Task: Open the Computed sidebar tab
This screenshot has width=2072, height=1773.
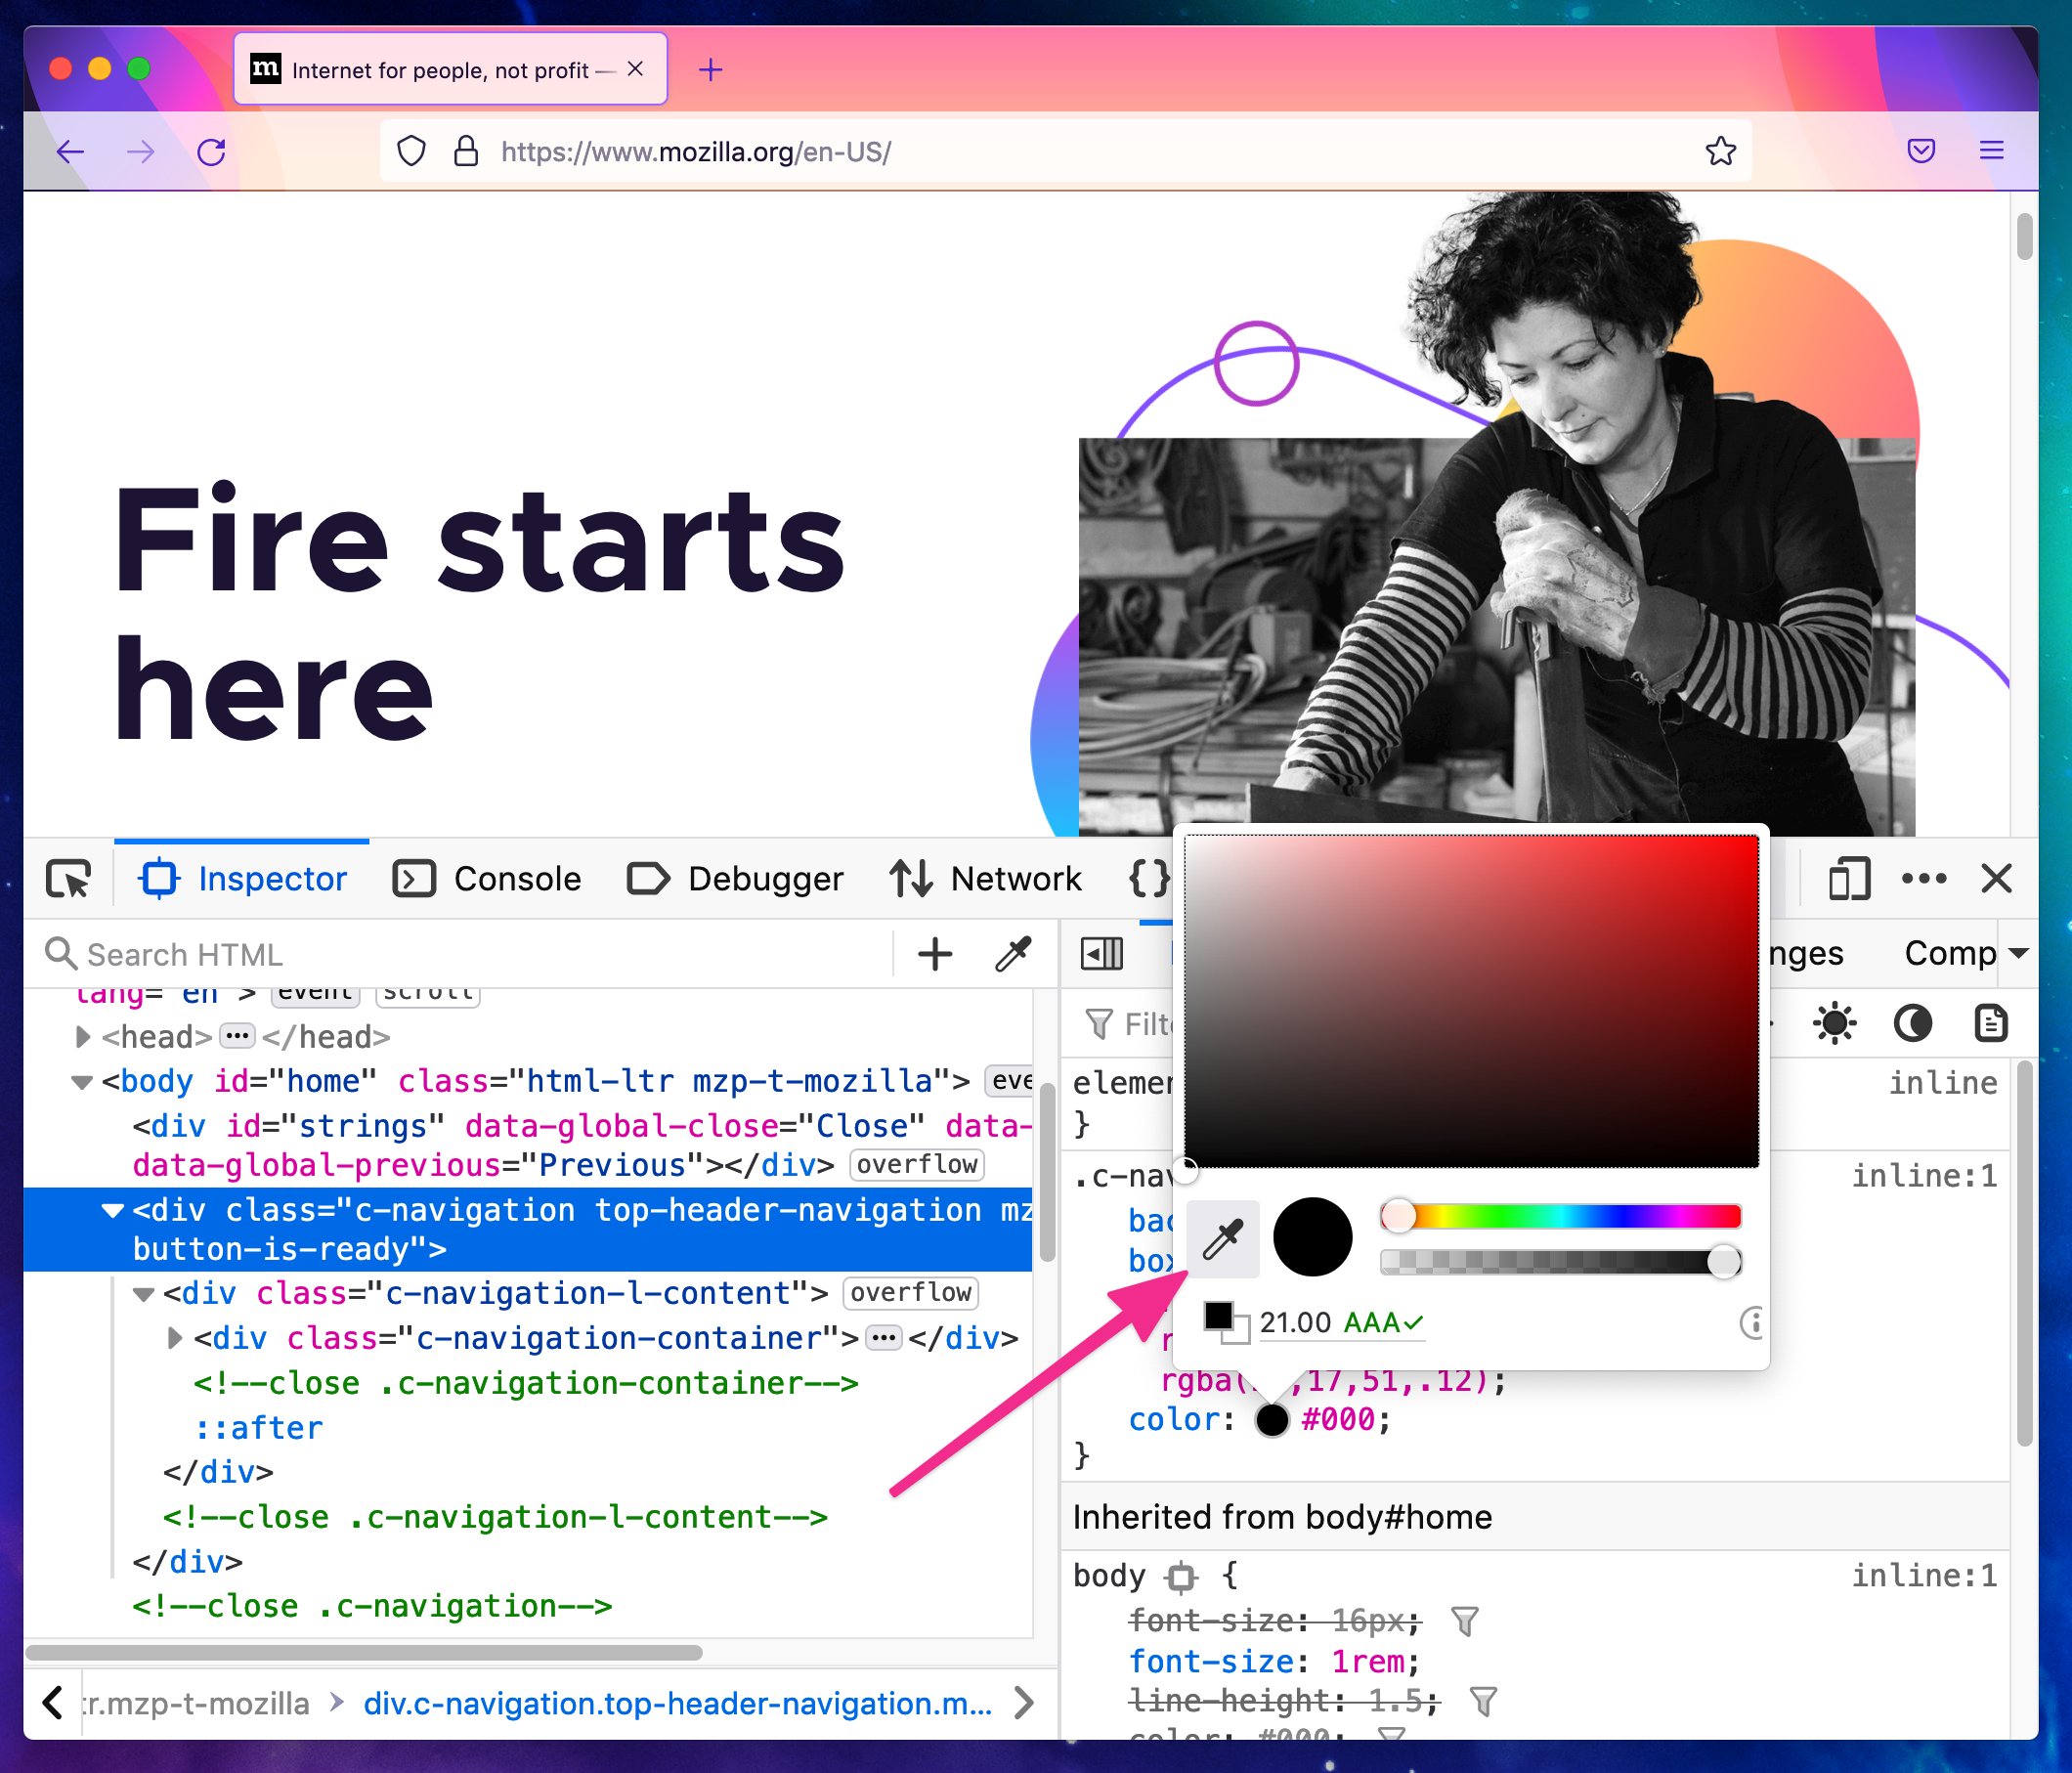Action: tap(1950, 953)
